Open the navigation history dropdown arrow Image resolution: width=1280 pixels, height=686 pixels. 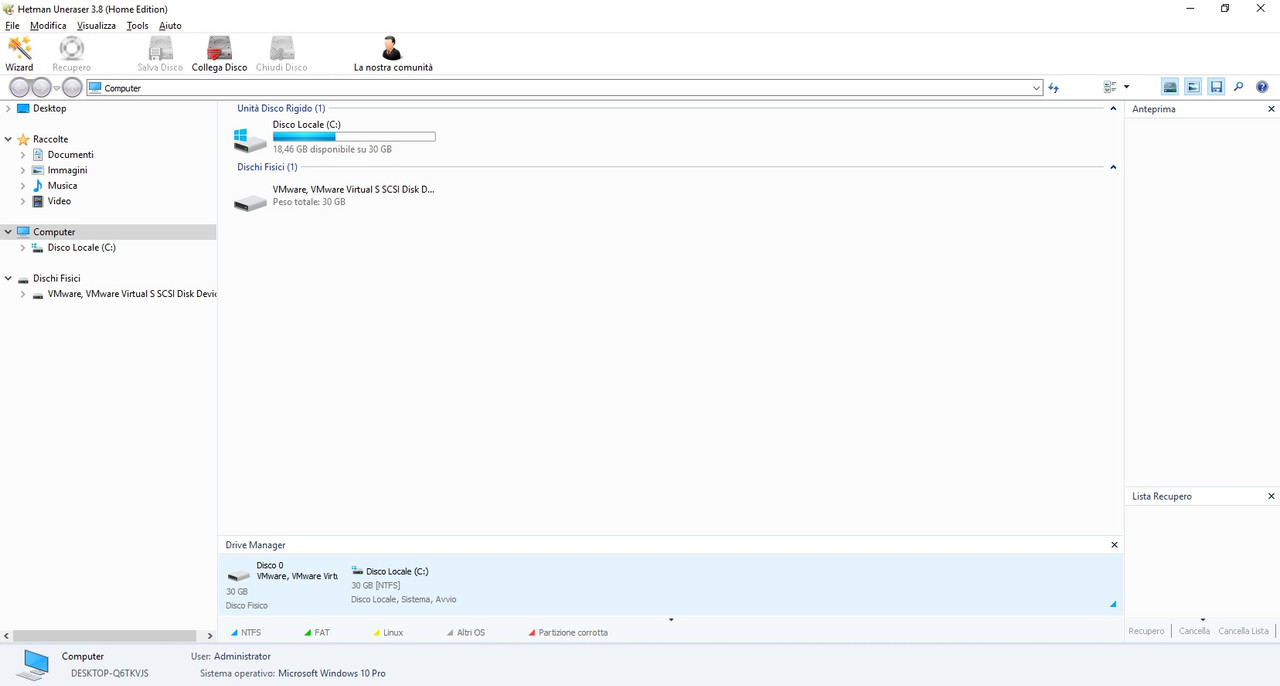pos(57,88)
